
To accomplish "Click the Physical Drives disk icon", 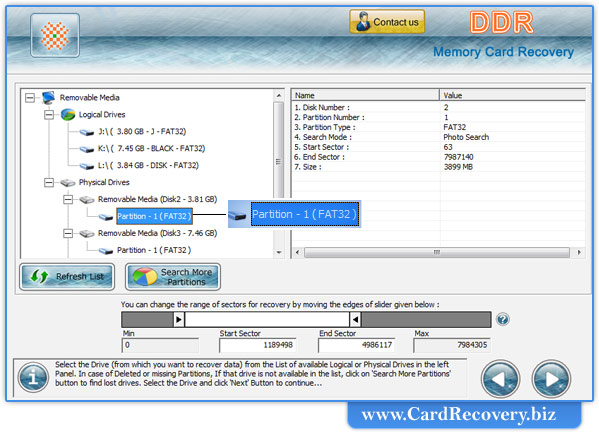I will click(68, 183).
